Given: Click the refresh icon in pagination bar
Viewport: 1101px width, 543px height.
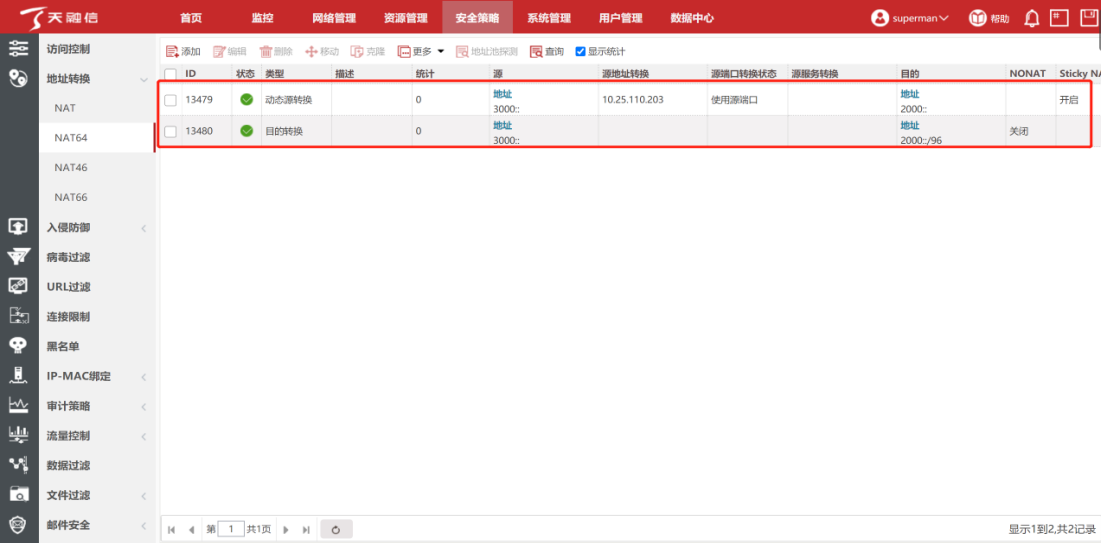Looking at the screenshot, I should point(336,530).
